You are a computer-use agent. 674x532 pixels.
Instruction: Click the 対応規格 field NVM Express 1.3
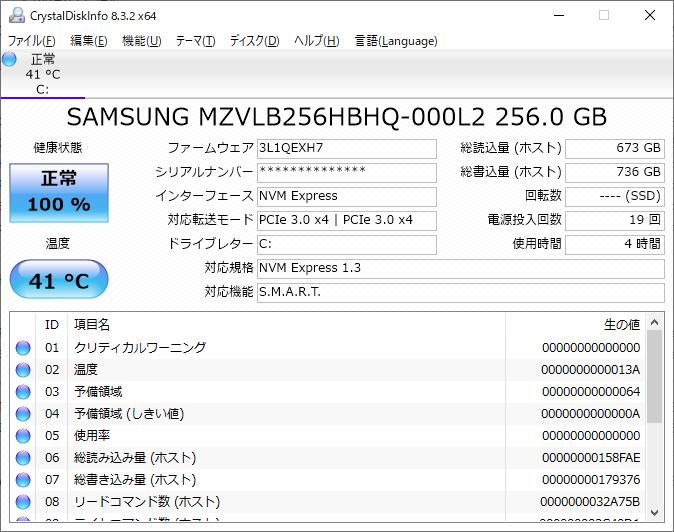pos(461,269)
